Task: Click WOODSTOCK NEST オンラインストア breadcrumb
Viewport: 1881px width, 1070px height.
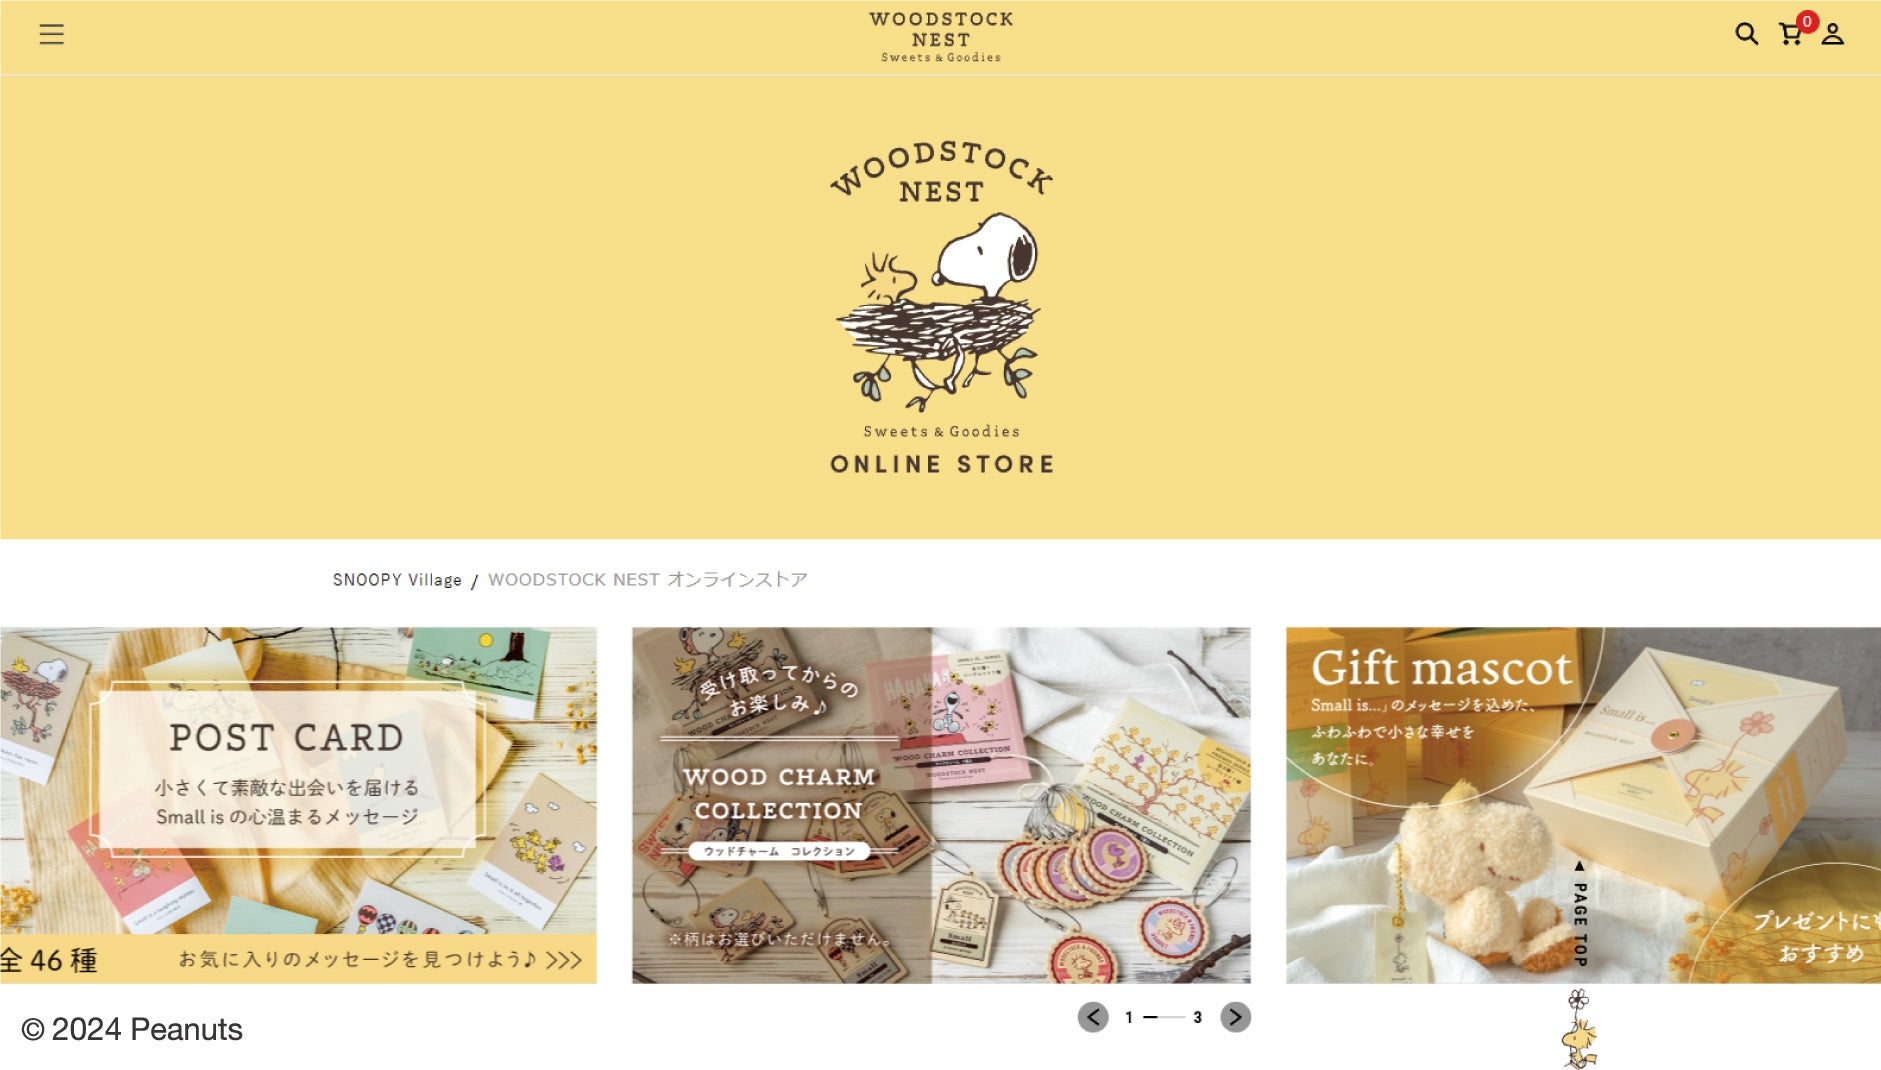Action: click(x=647, y=580)
